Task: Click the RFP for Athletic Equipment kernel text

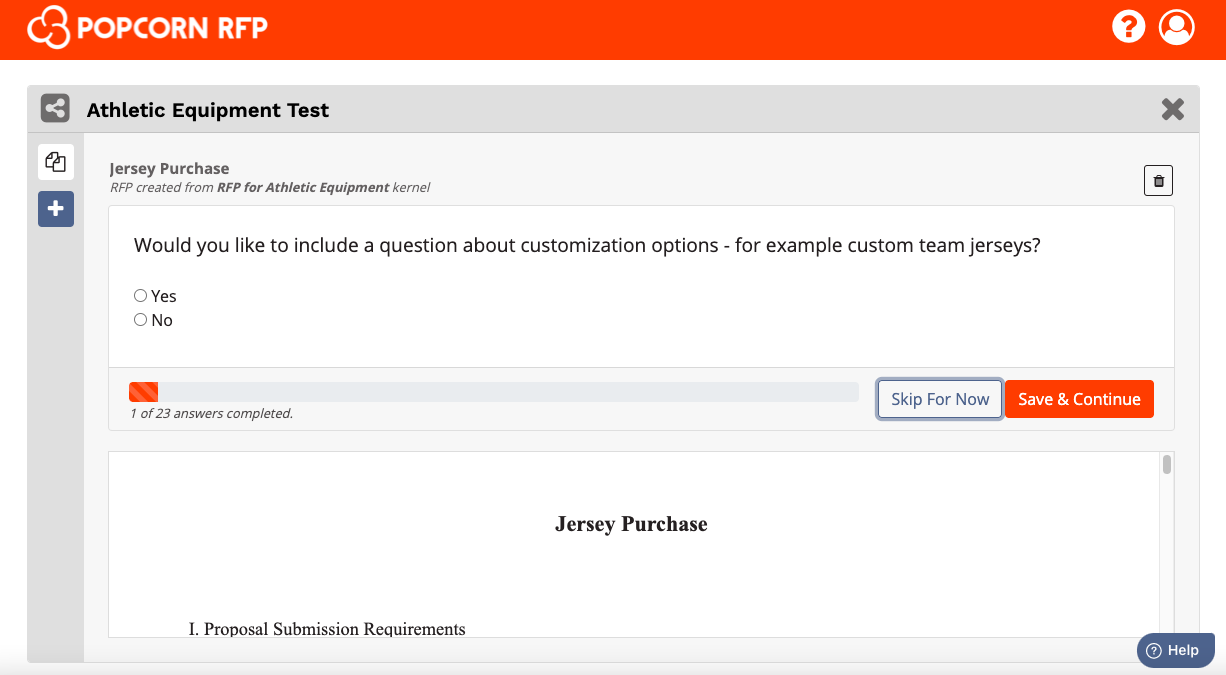Action: [303, 187]
